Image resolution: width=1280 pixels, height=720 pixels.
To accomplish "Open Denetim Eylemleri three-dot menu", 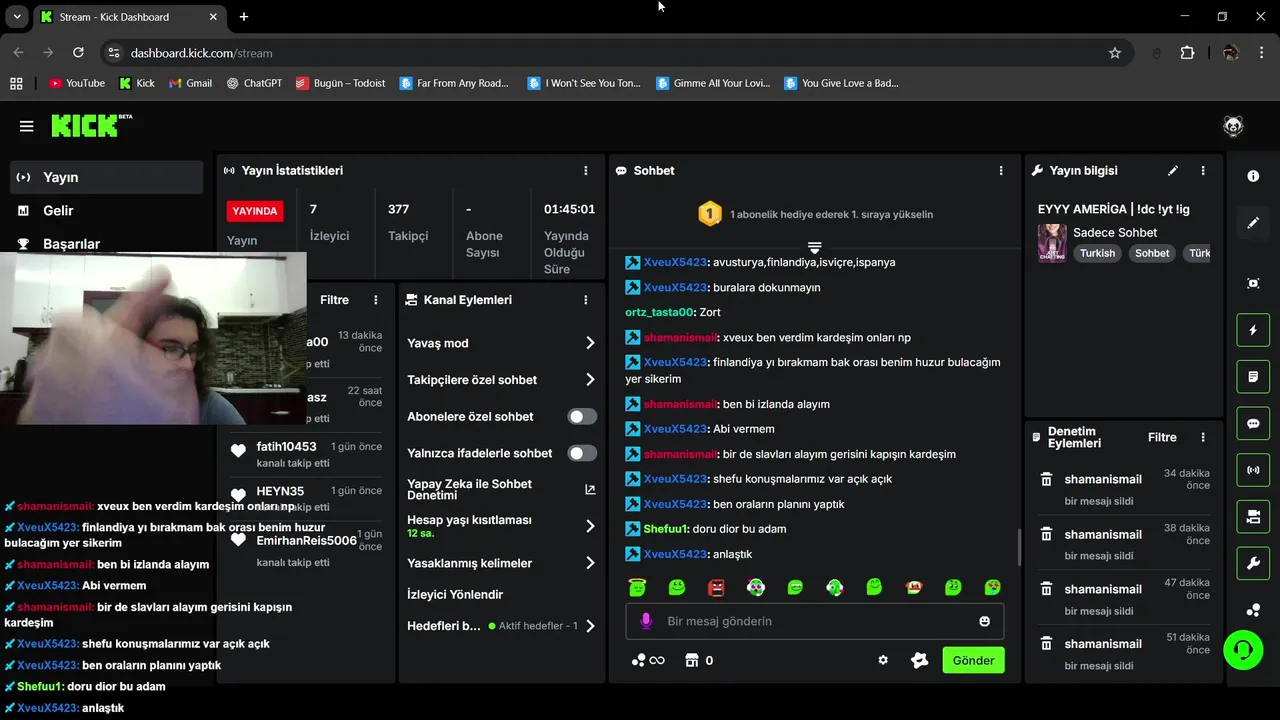I will click(x=1203, y=437).
